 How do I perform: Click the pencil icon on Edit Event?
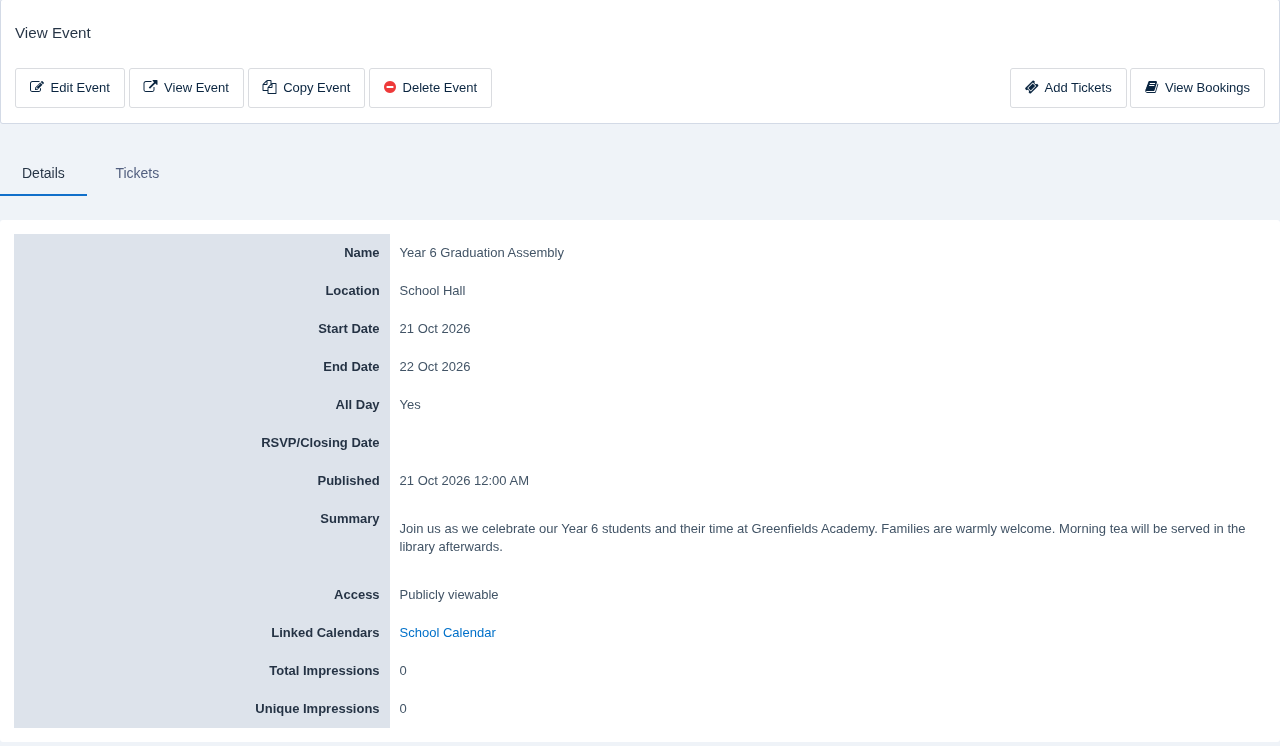tap(37, 88)
